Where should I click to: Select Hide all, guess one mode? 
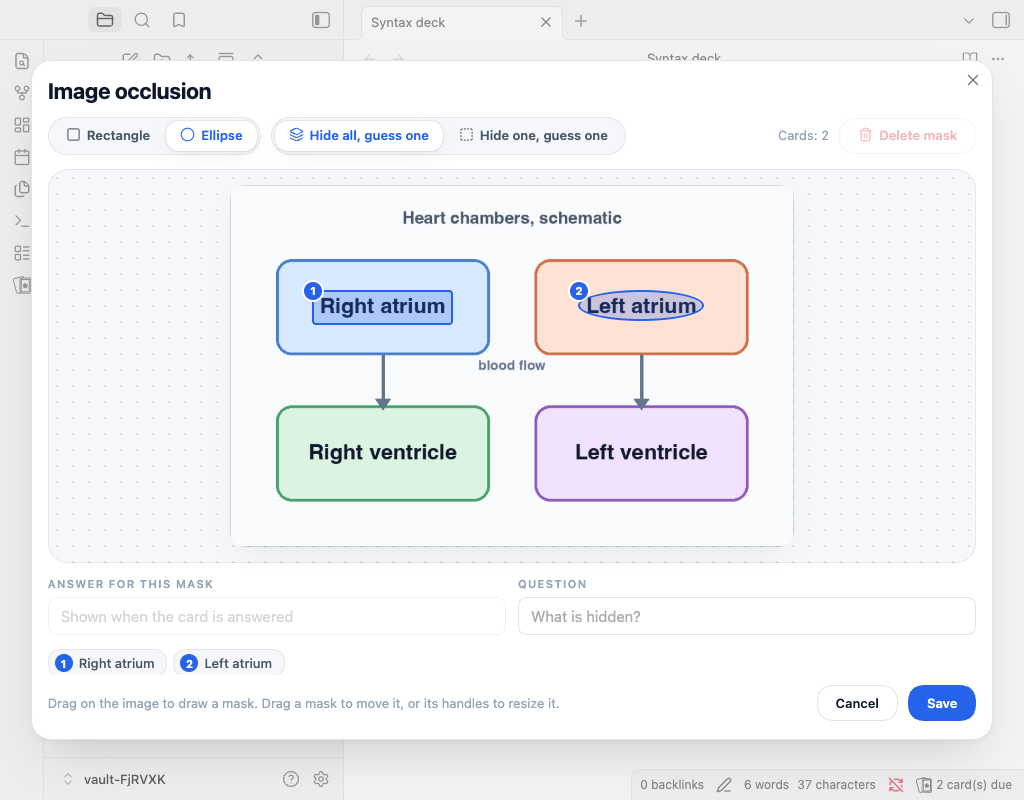(359, 135)
